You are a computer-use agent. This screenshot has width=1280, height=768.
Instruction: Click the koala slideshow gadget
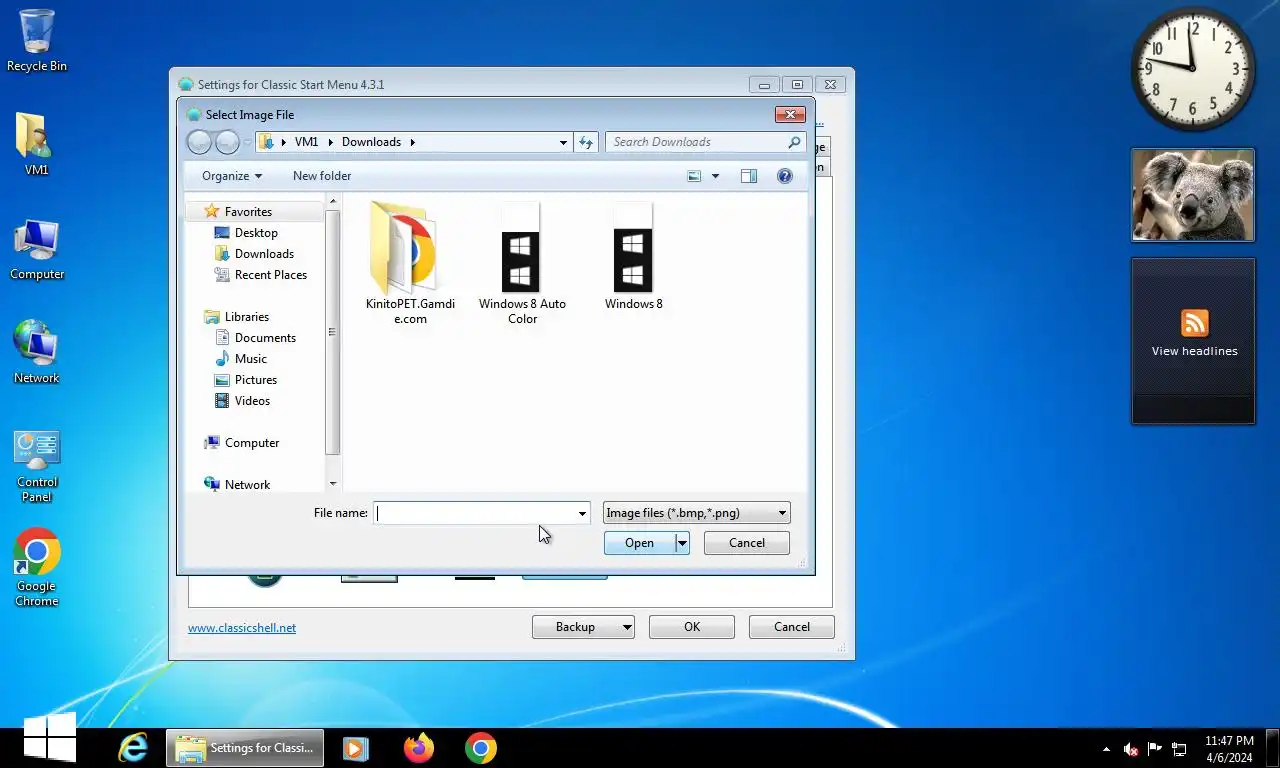[1193, 195]
